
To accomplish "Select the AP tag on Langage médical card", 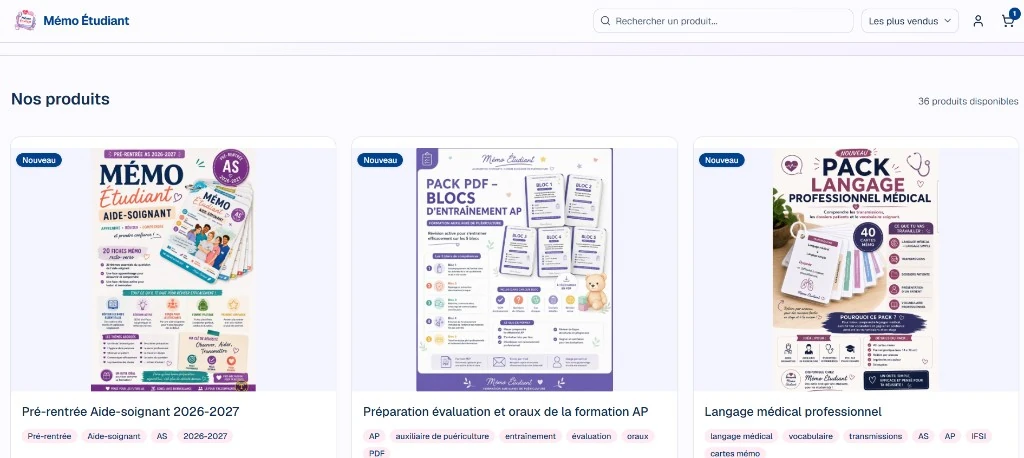I will tap(950, 436).
